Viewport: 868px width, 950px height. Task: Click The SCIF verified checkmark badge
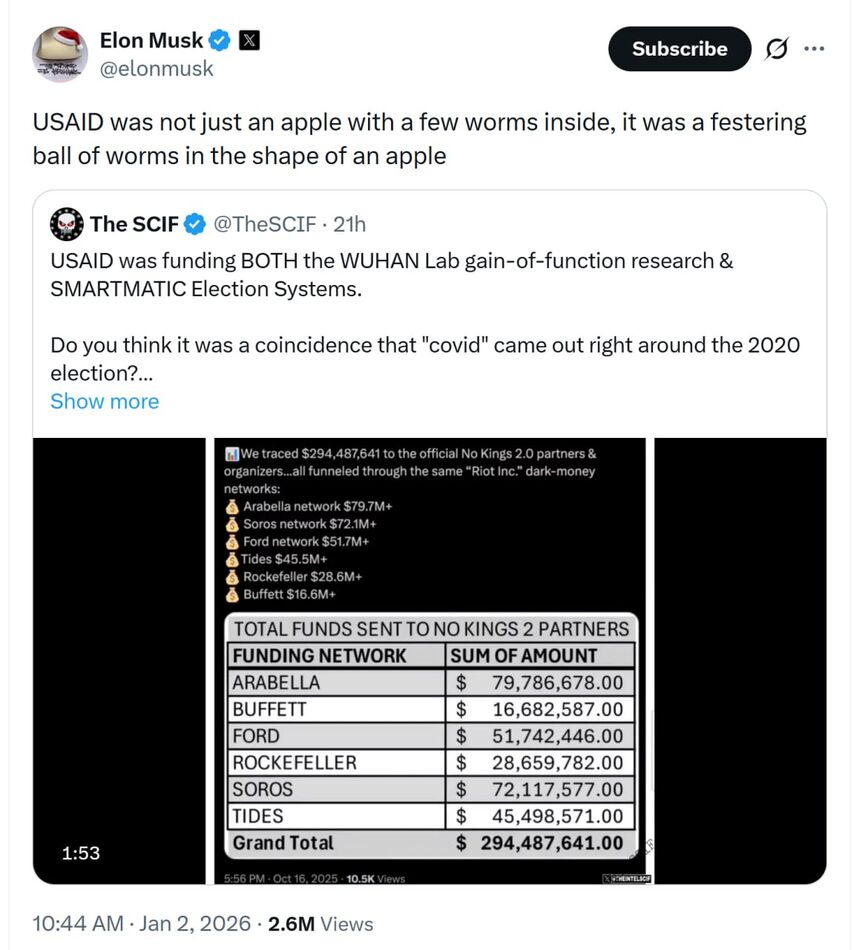pyautogui.click(x=195, y=224)
